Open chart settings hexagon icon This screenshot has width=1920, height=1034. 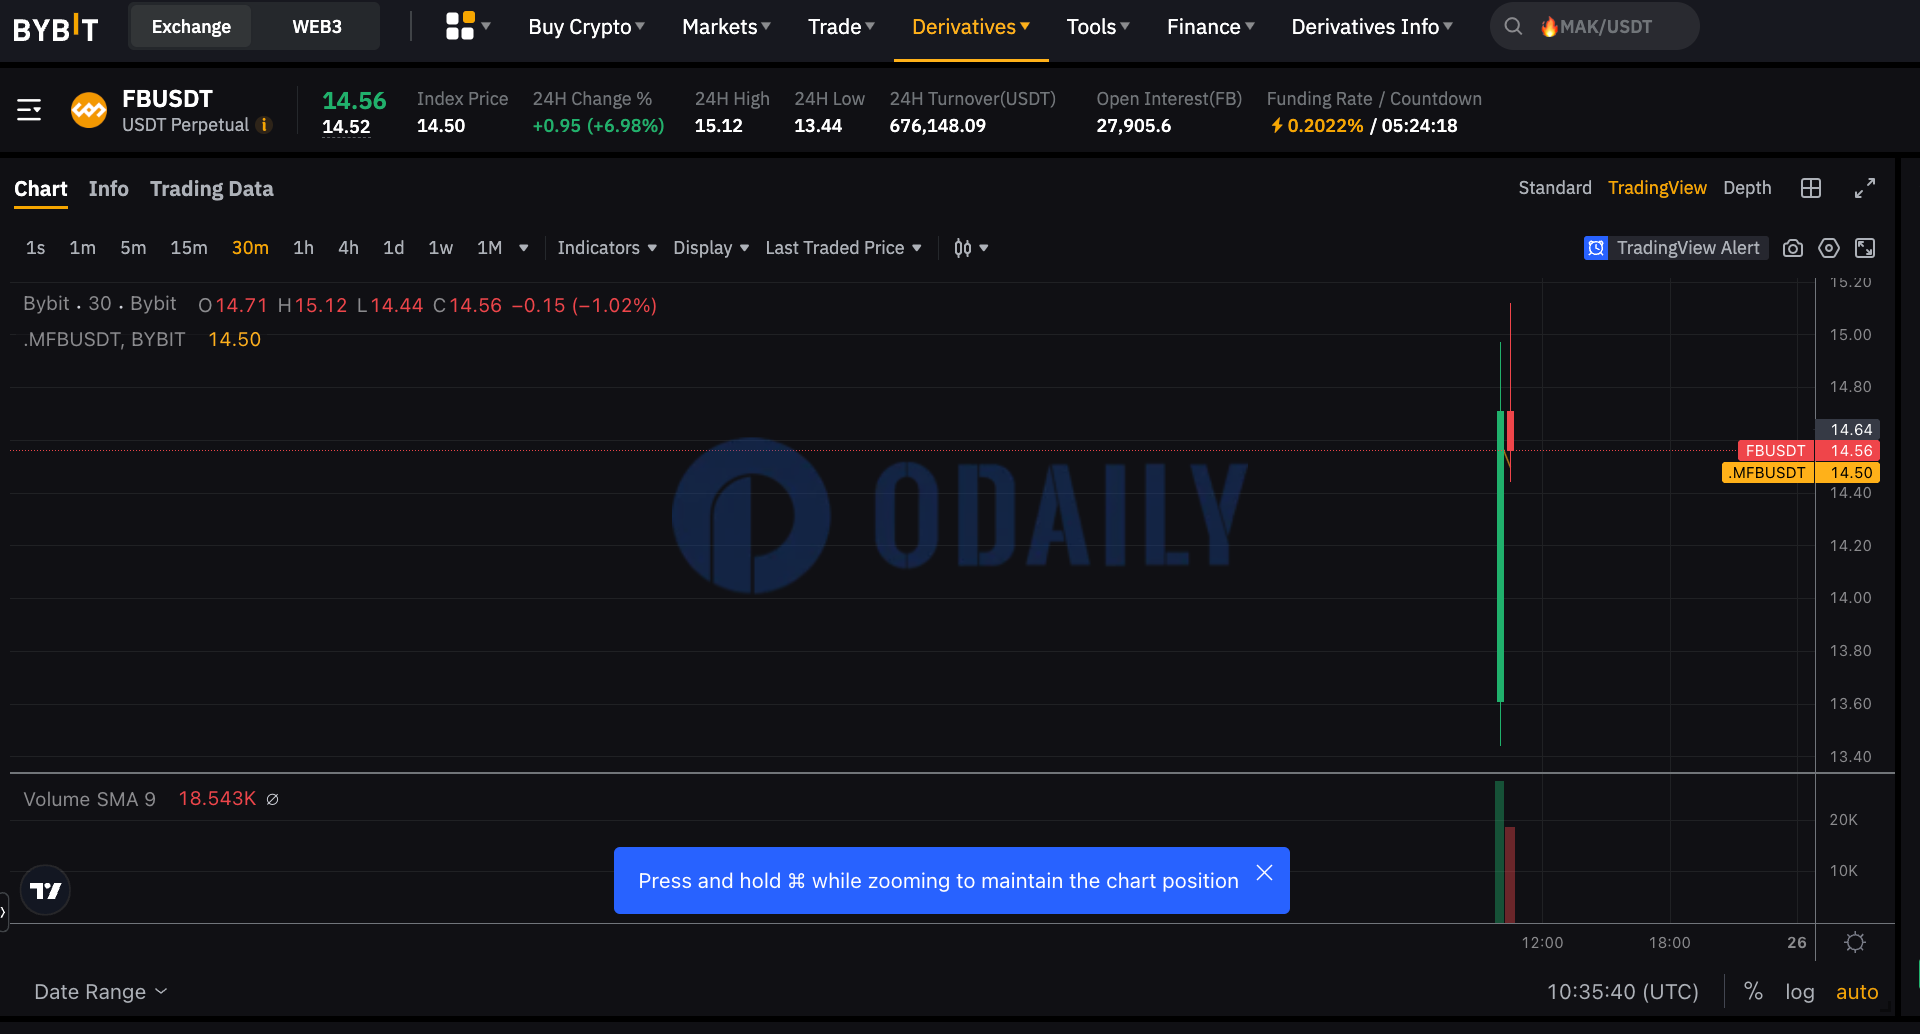pos(1829,248)
